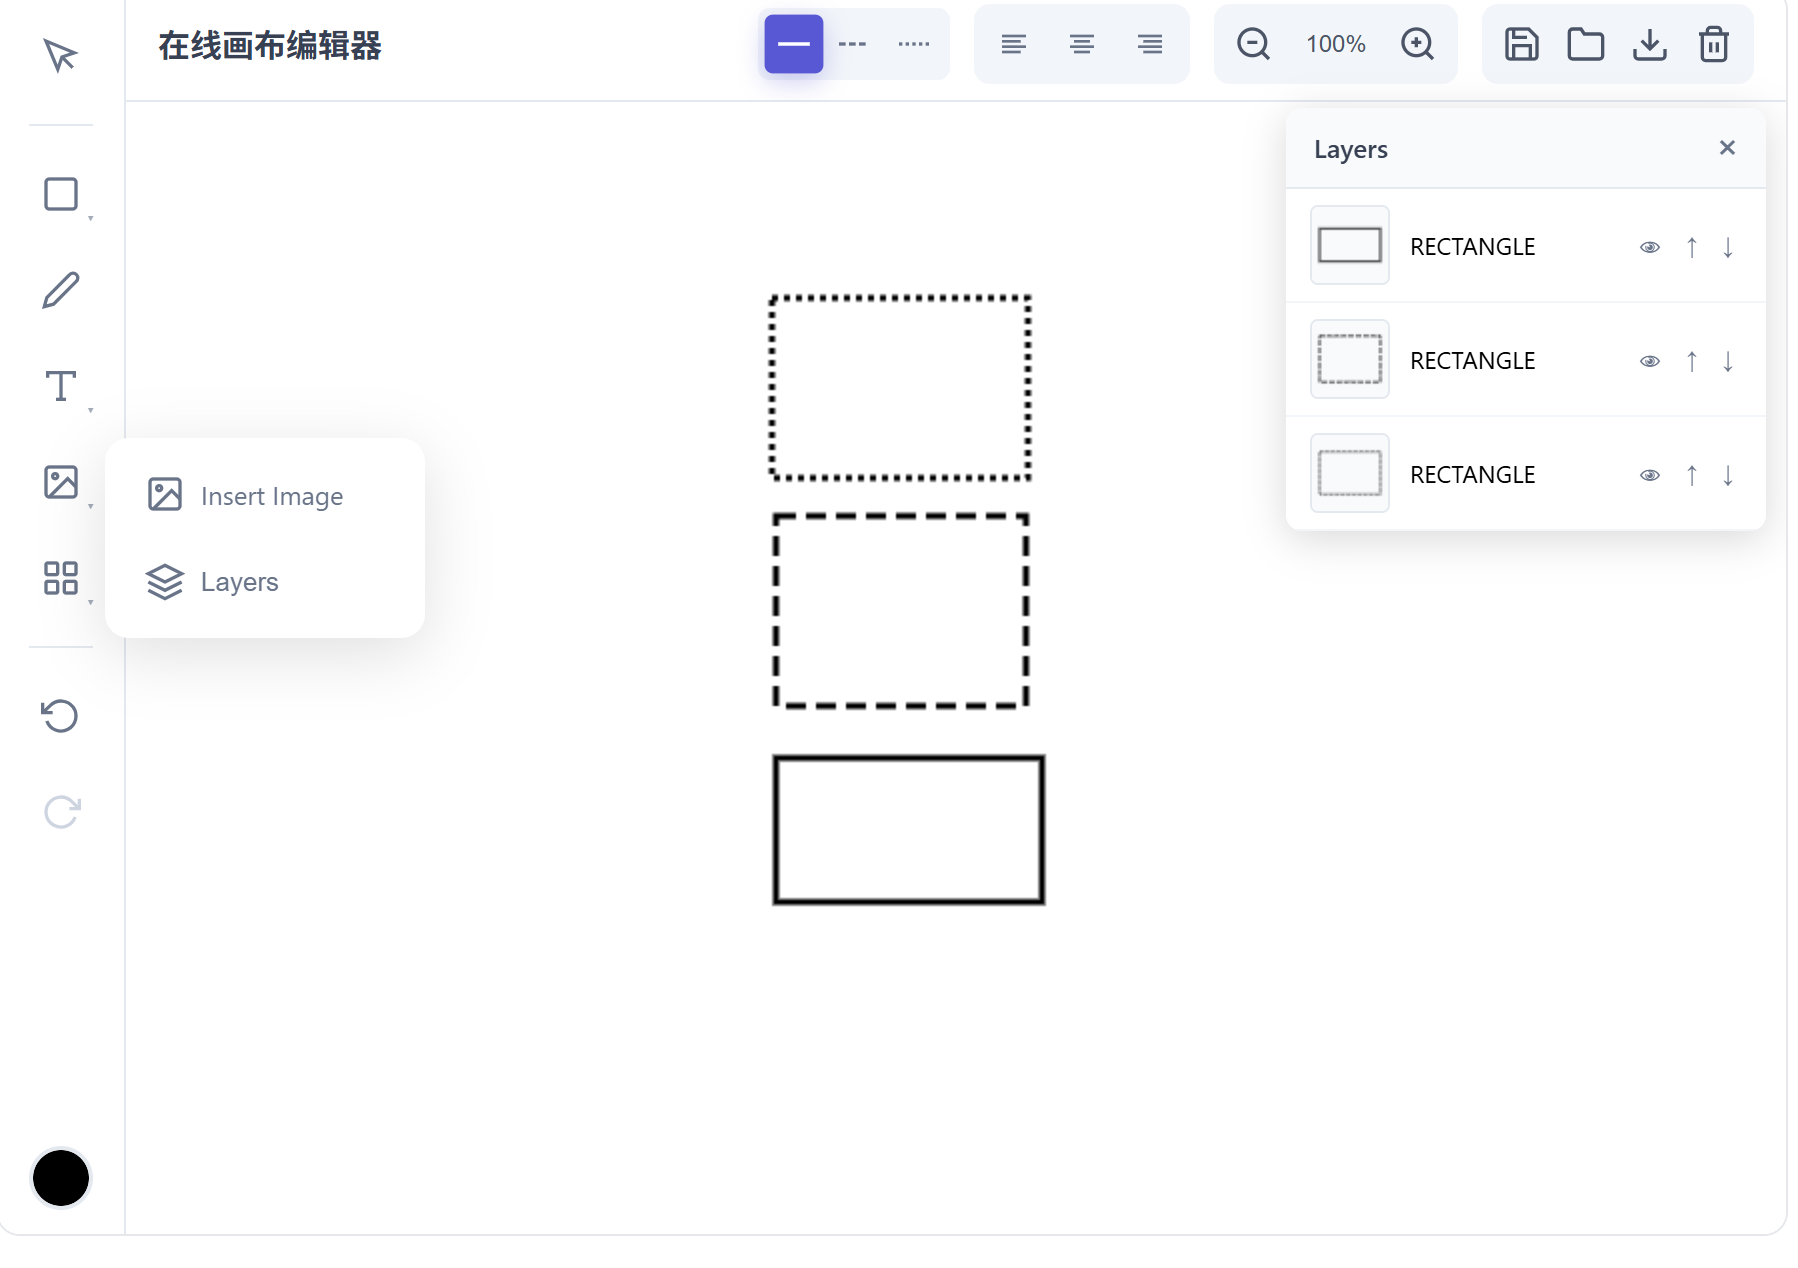Toggle visibility of the bottom RECTANGLE layer
This screenshot has height=1268, width=1798.
(x=1650, y=474)
